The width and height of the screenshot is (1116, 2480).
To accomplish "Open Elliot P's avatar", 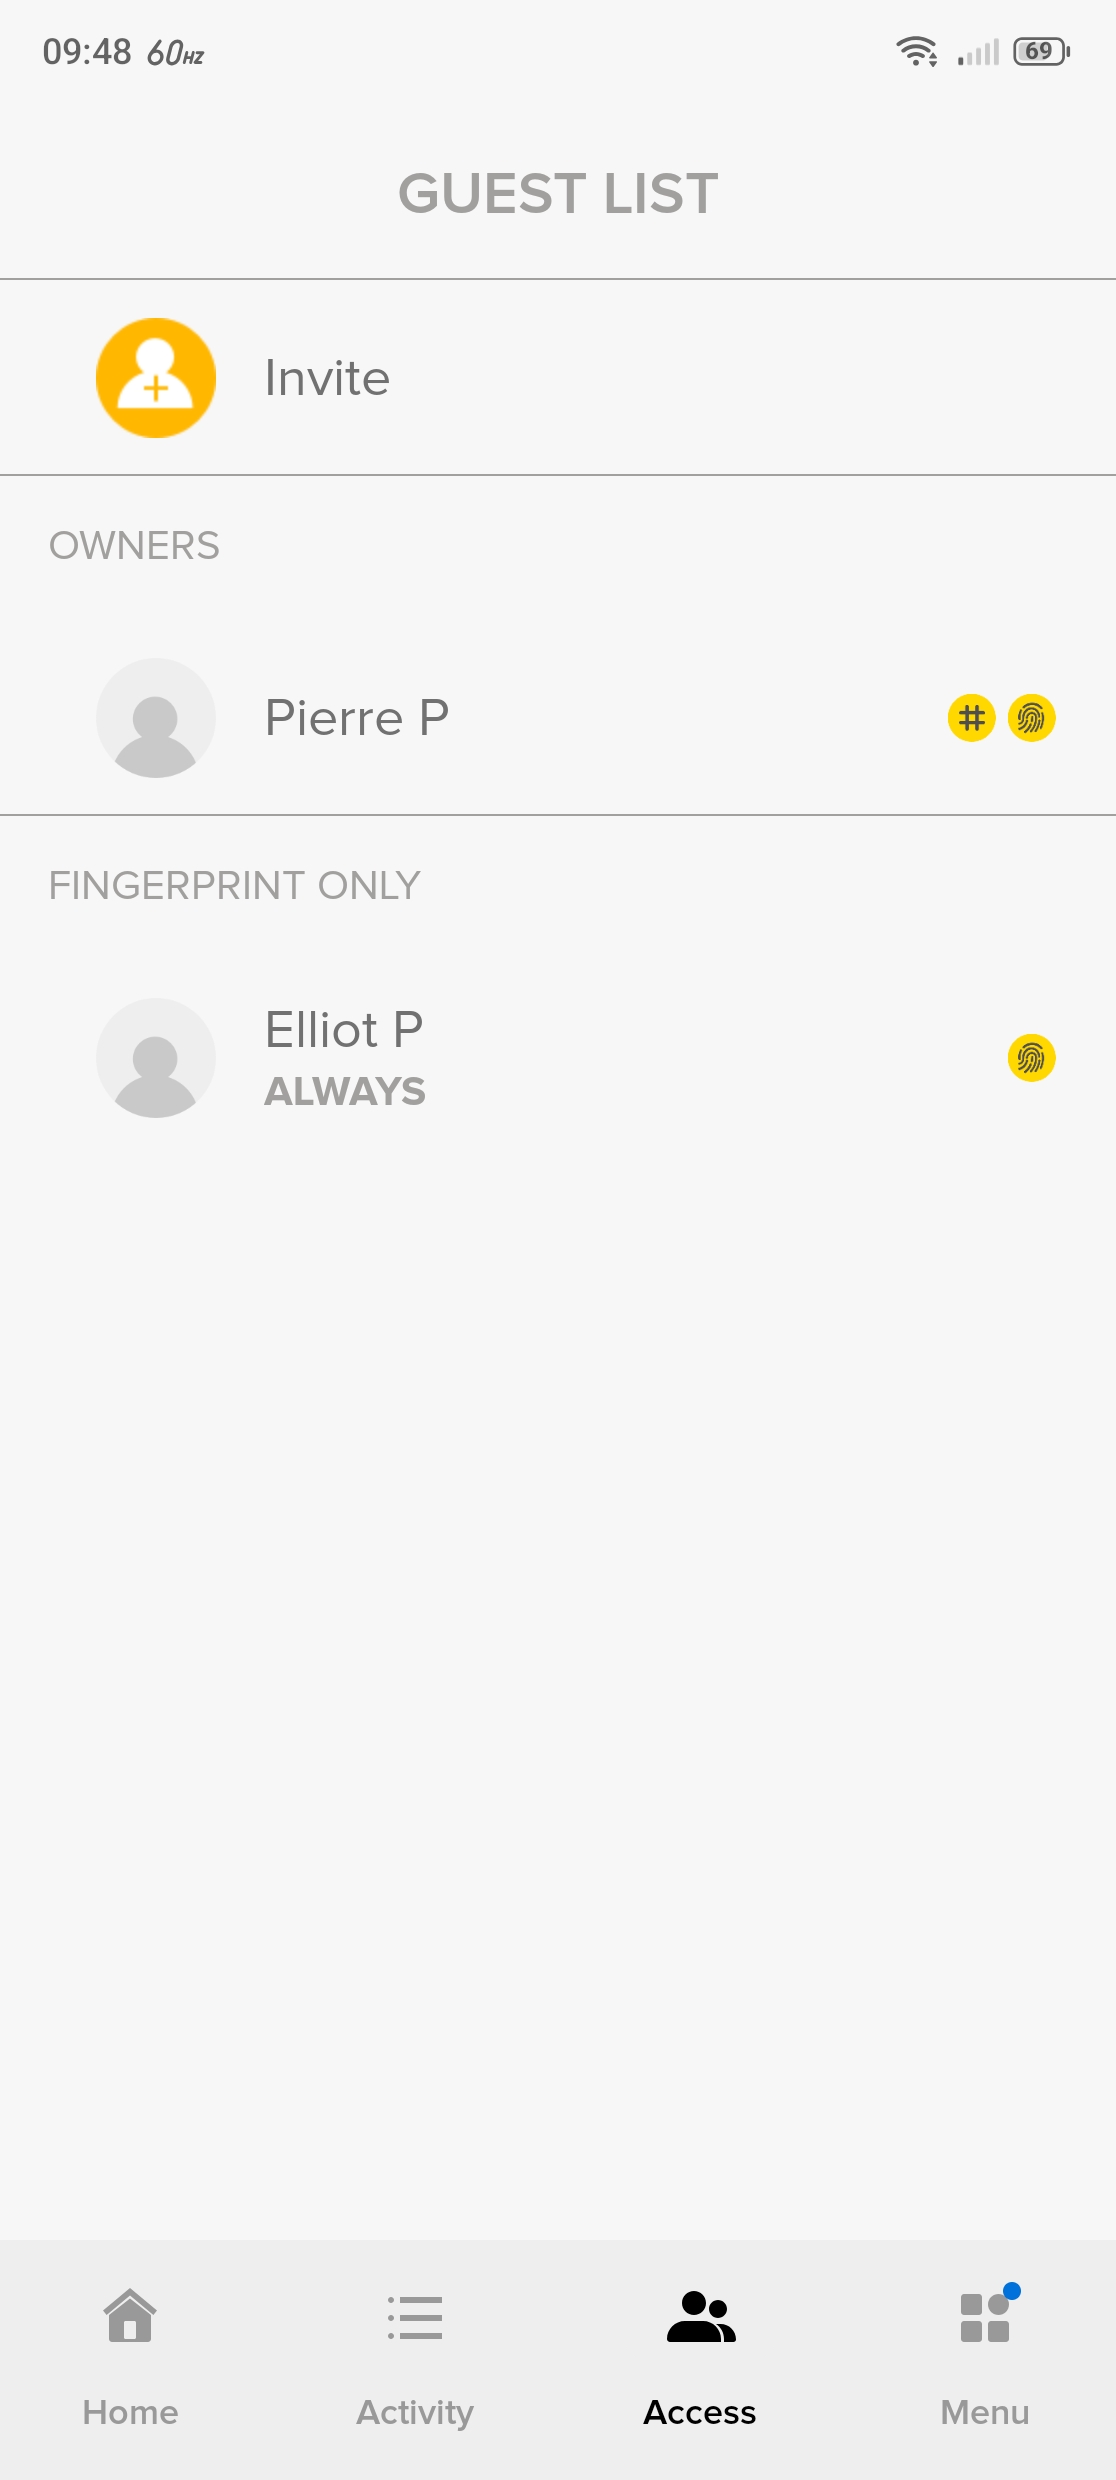I will tap(156, 1058).
